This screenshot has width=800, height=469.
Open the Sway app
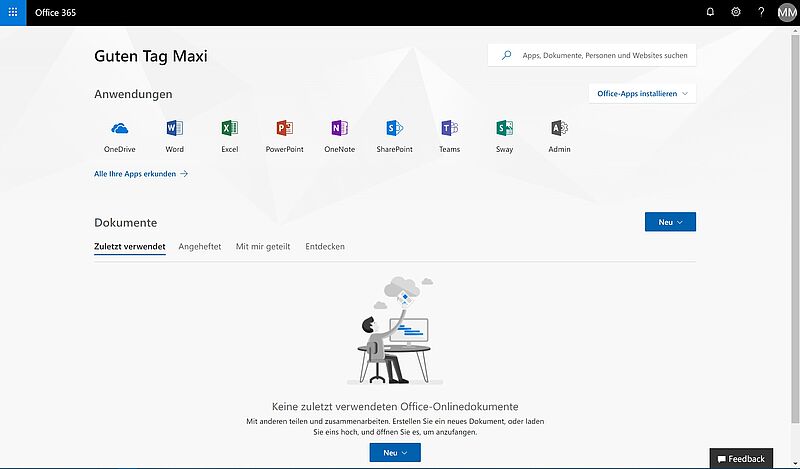point(504,136)
